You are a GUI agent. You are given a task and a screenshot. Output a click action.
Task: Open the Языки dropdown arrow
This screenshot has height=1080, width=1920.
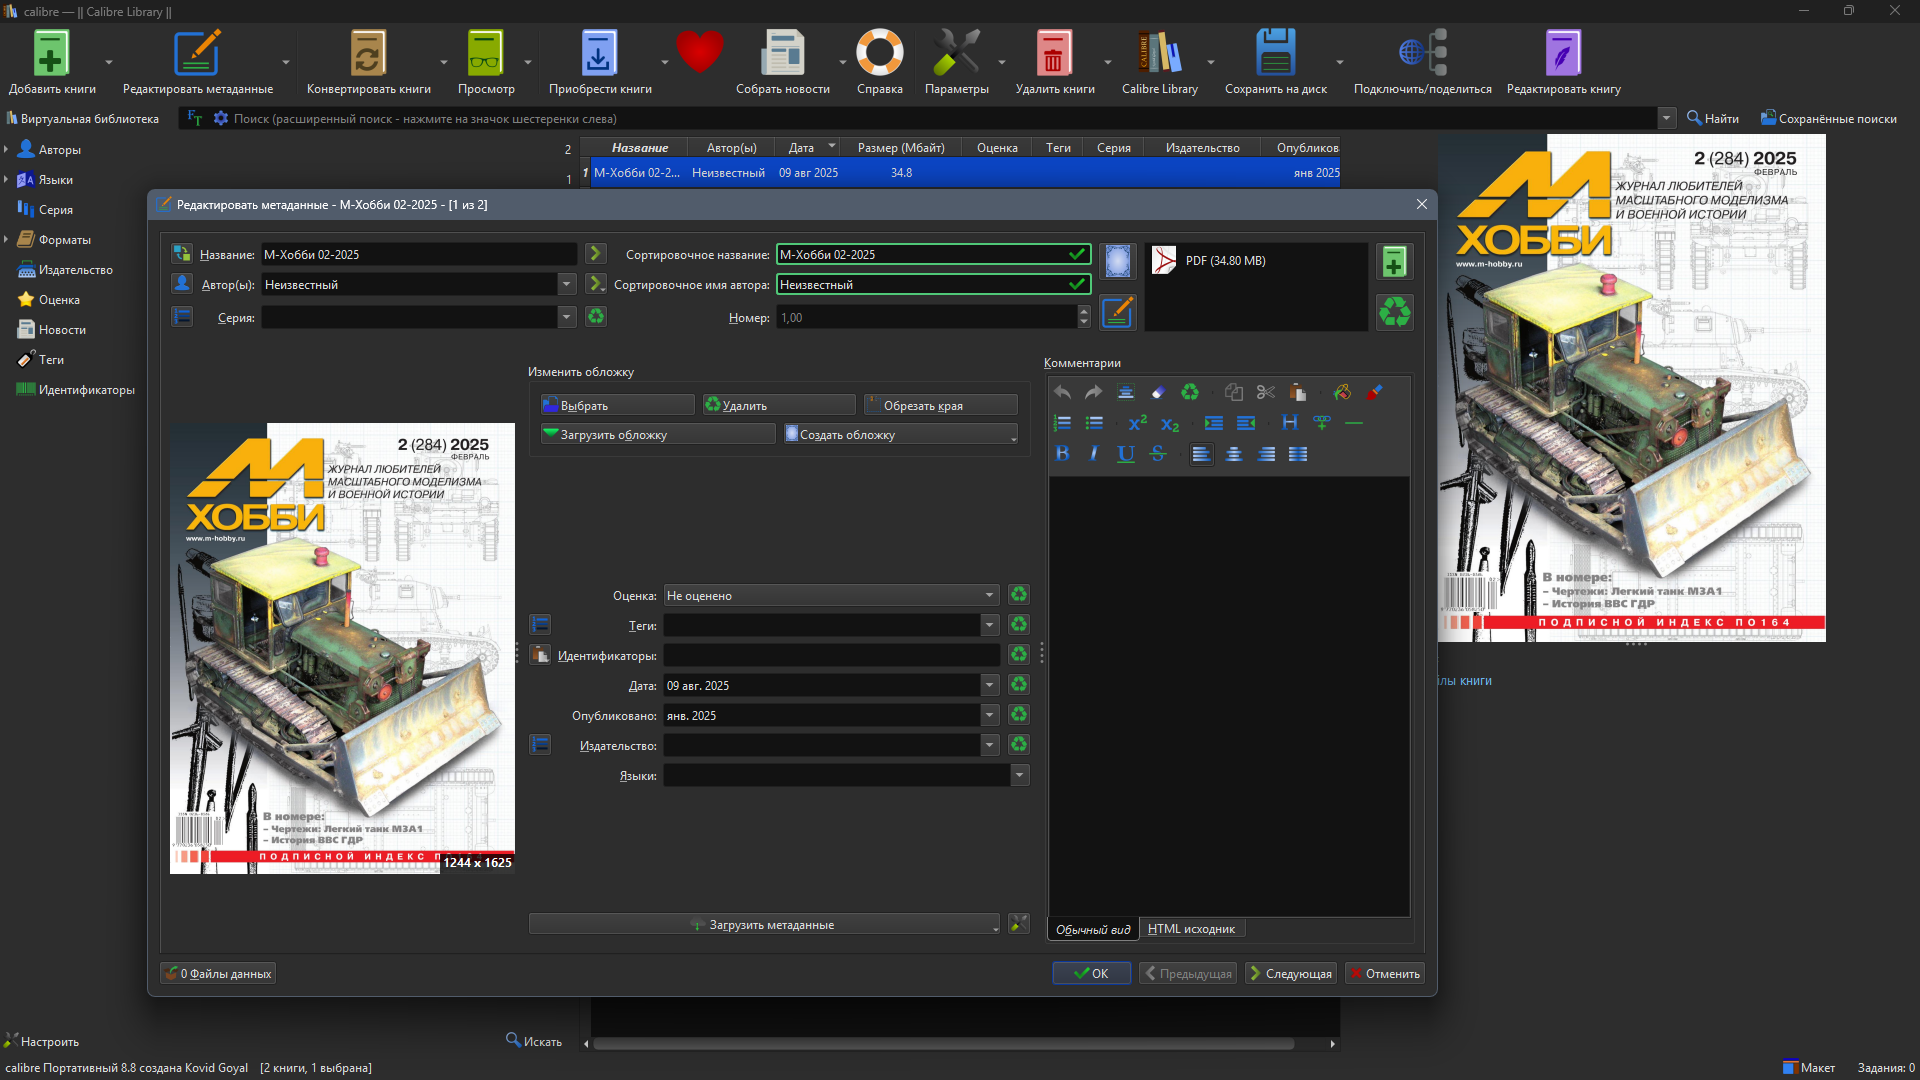click(1019, 775)
